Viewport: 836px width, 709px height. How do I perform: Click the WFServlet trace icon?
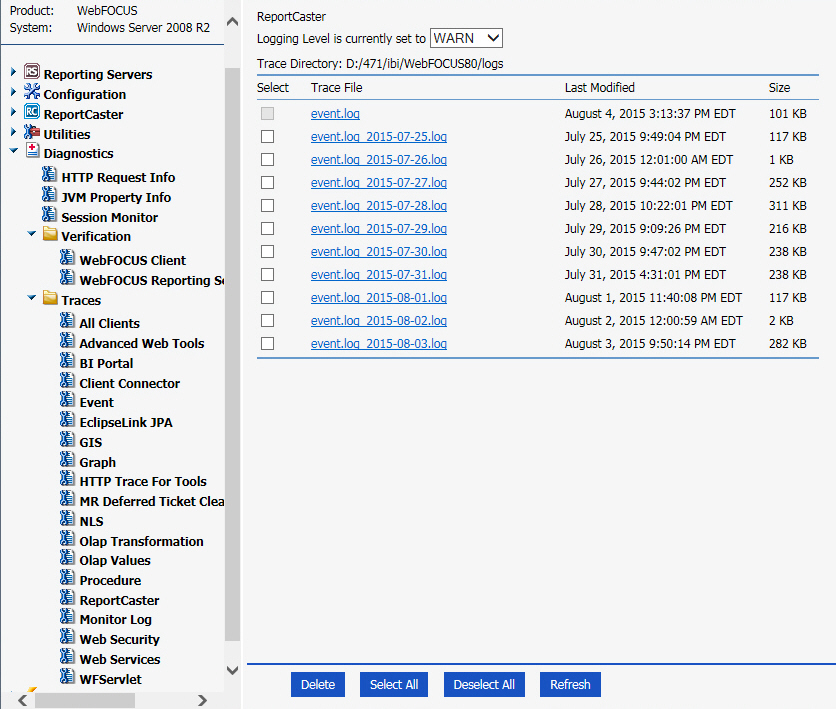[67, 676]
